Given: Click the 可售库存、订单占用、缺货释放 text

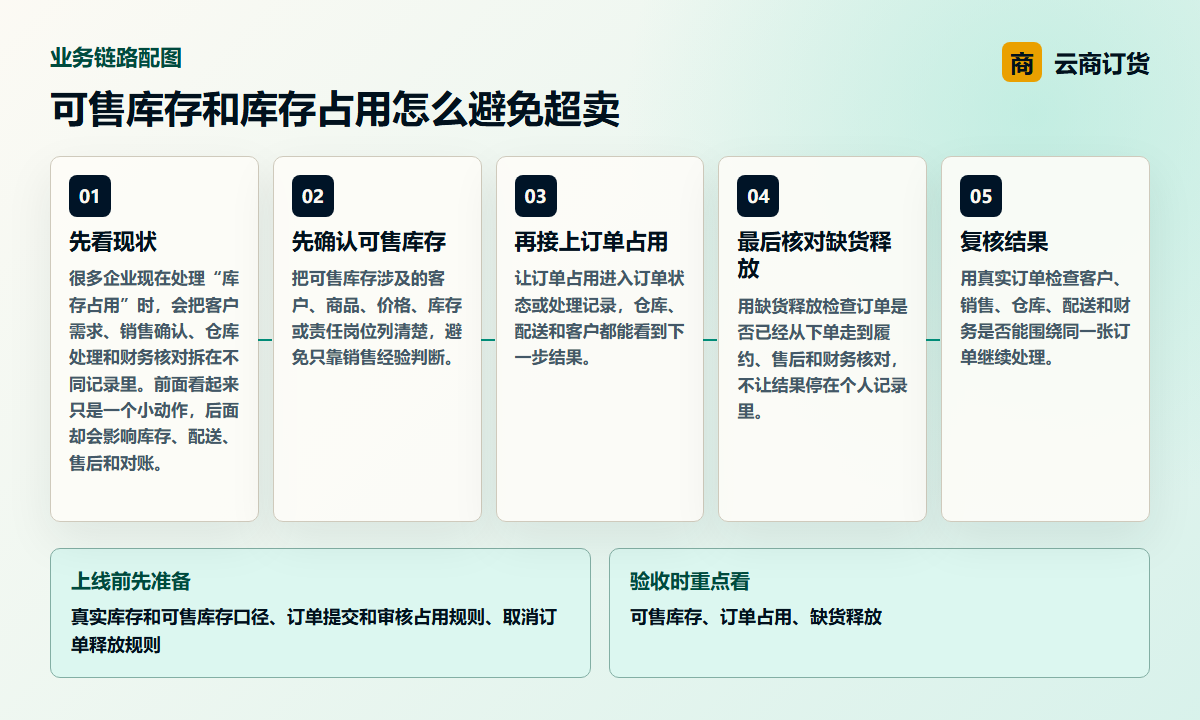Looking at the screenshot, I should pos(756,617).
